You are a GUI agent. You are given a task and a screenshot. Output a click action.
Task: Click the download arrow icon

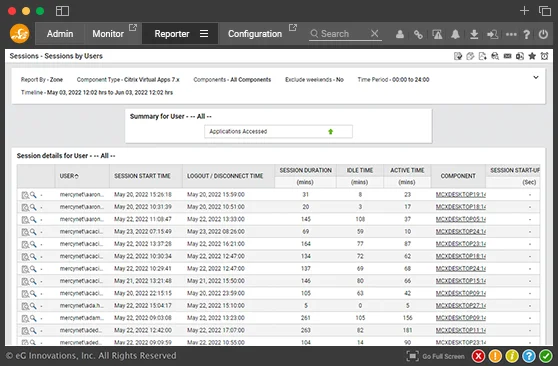pos(474,34)
